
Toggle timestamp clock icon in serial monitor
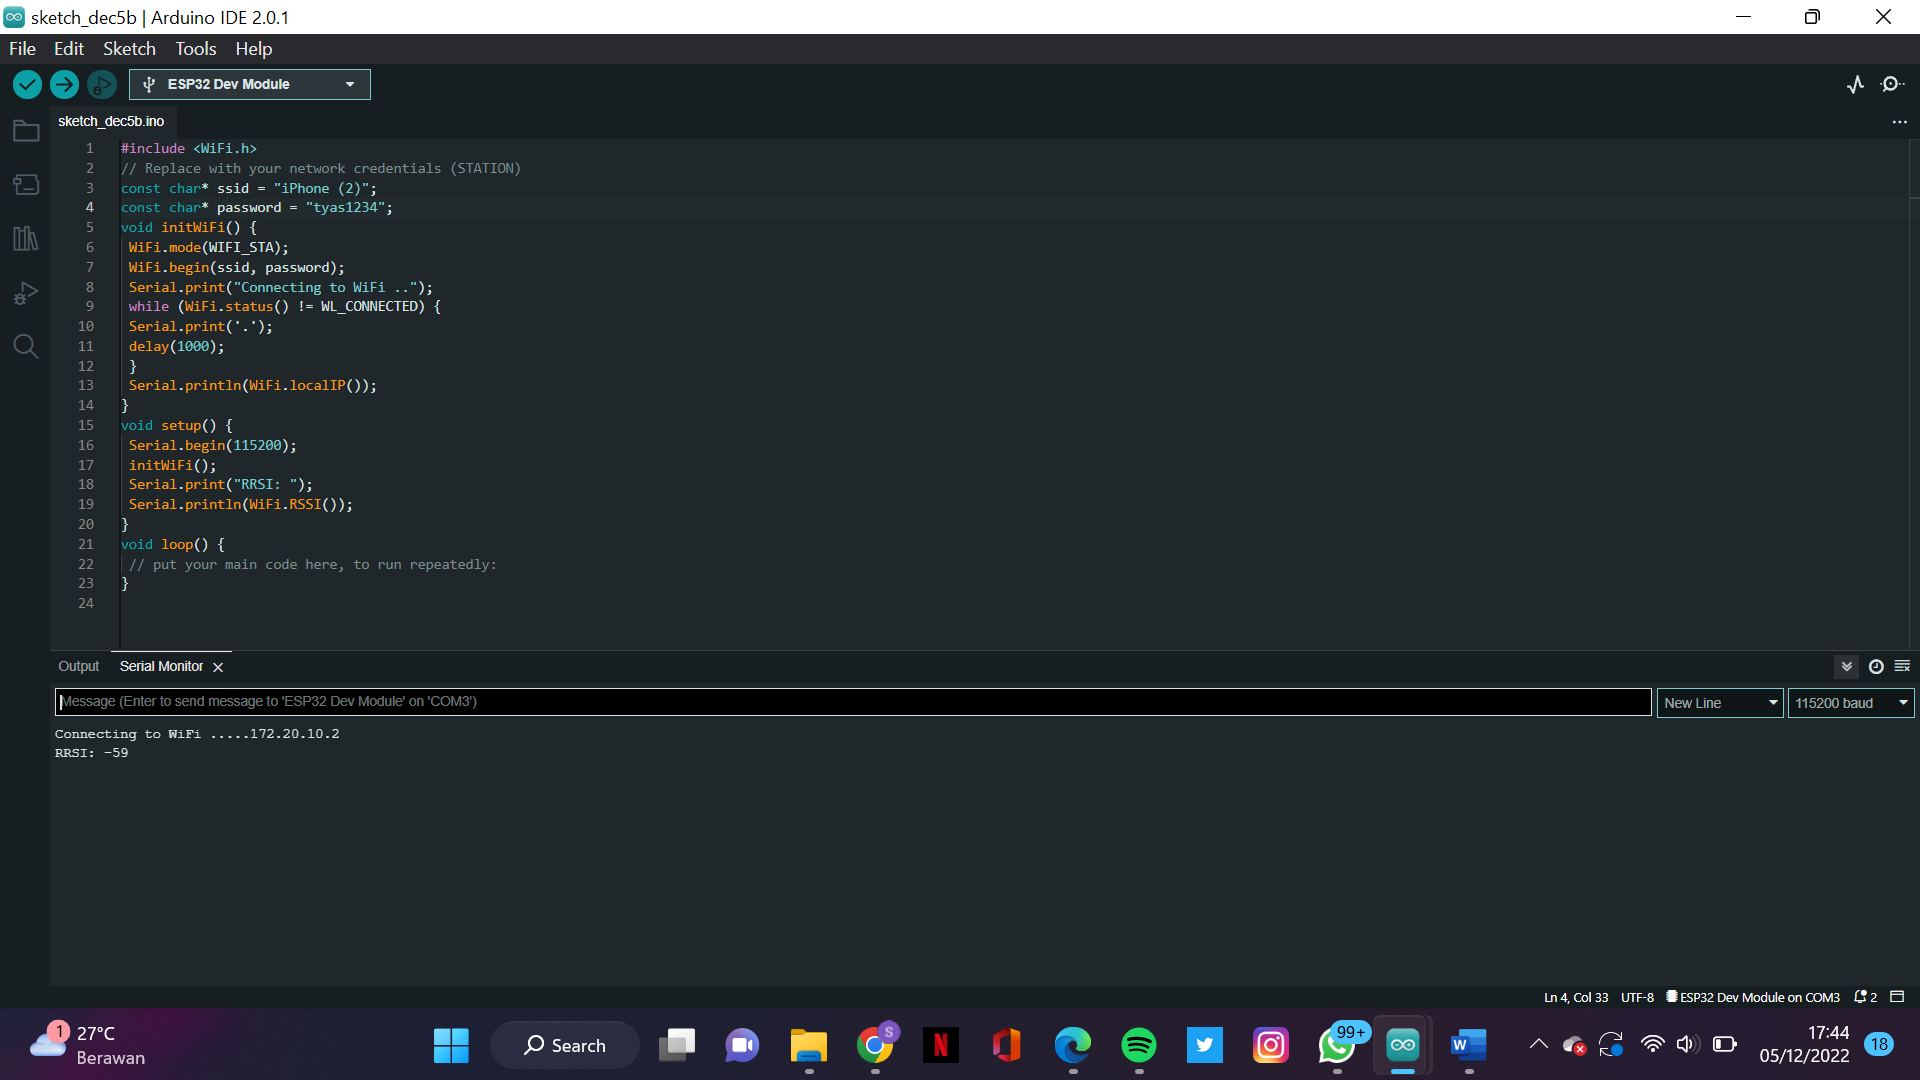click(1876, 667)
